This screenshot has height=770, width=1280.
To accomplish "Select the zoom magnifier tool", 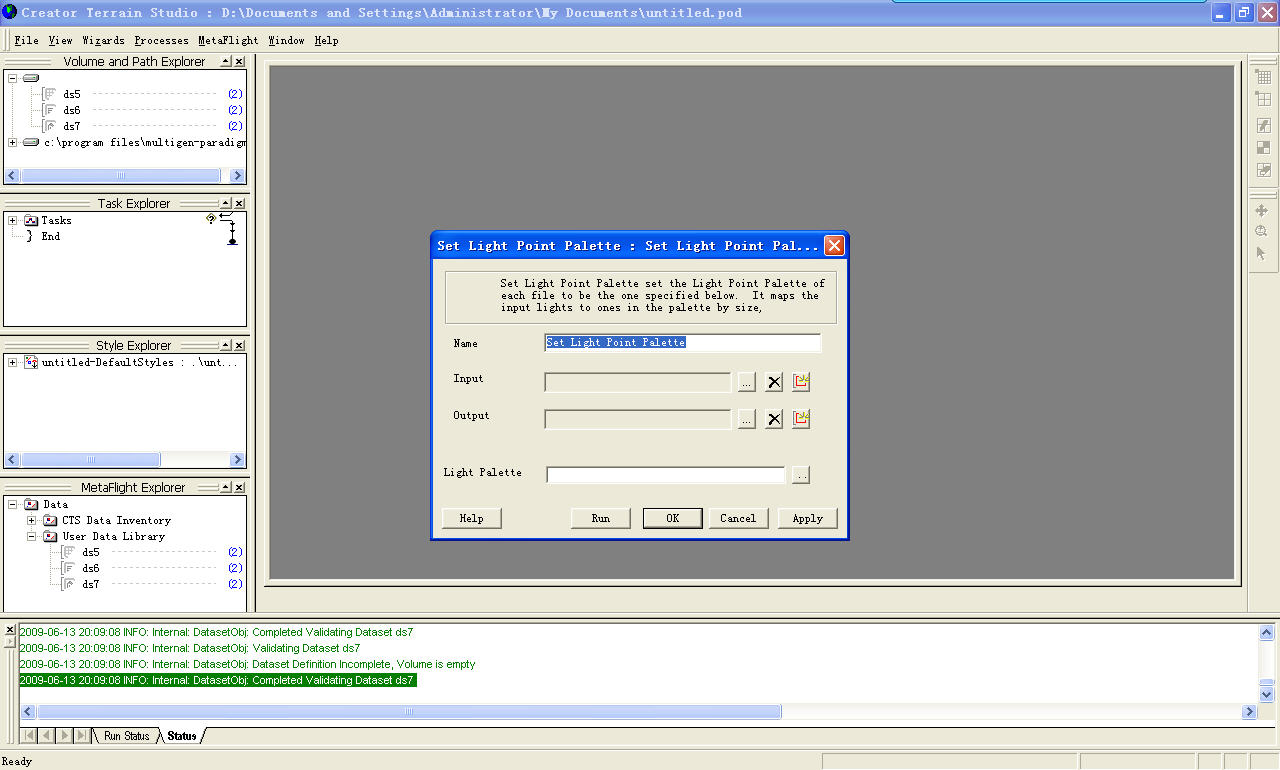I will click(1262, 232).
